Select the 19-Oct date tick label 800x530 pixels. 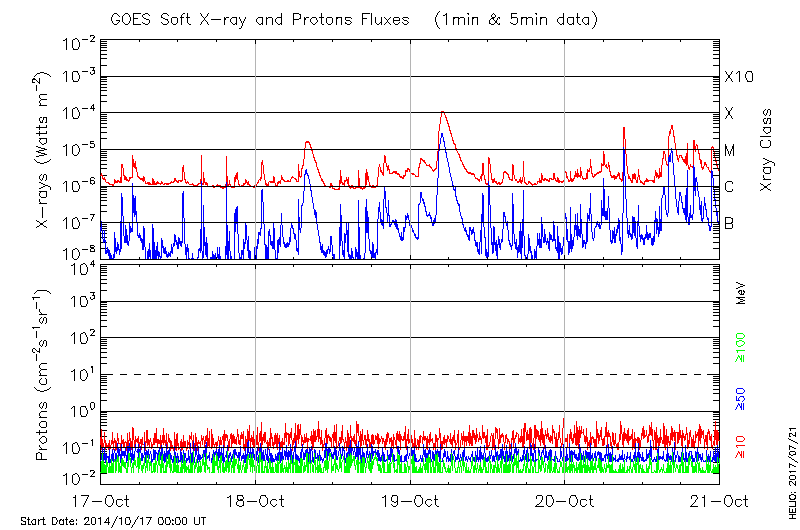coord(410,501)
